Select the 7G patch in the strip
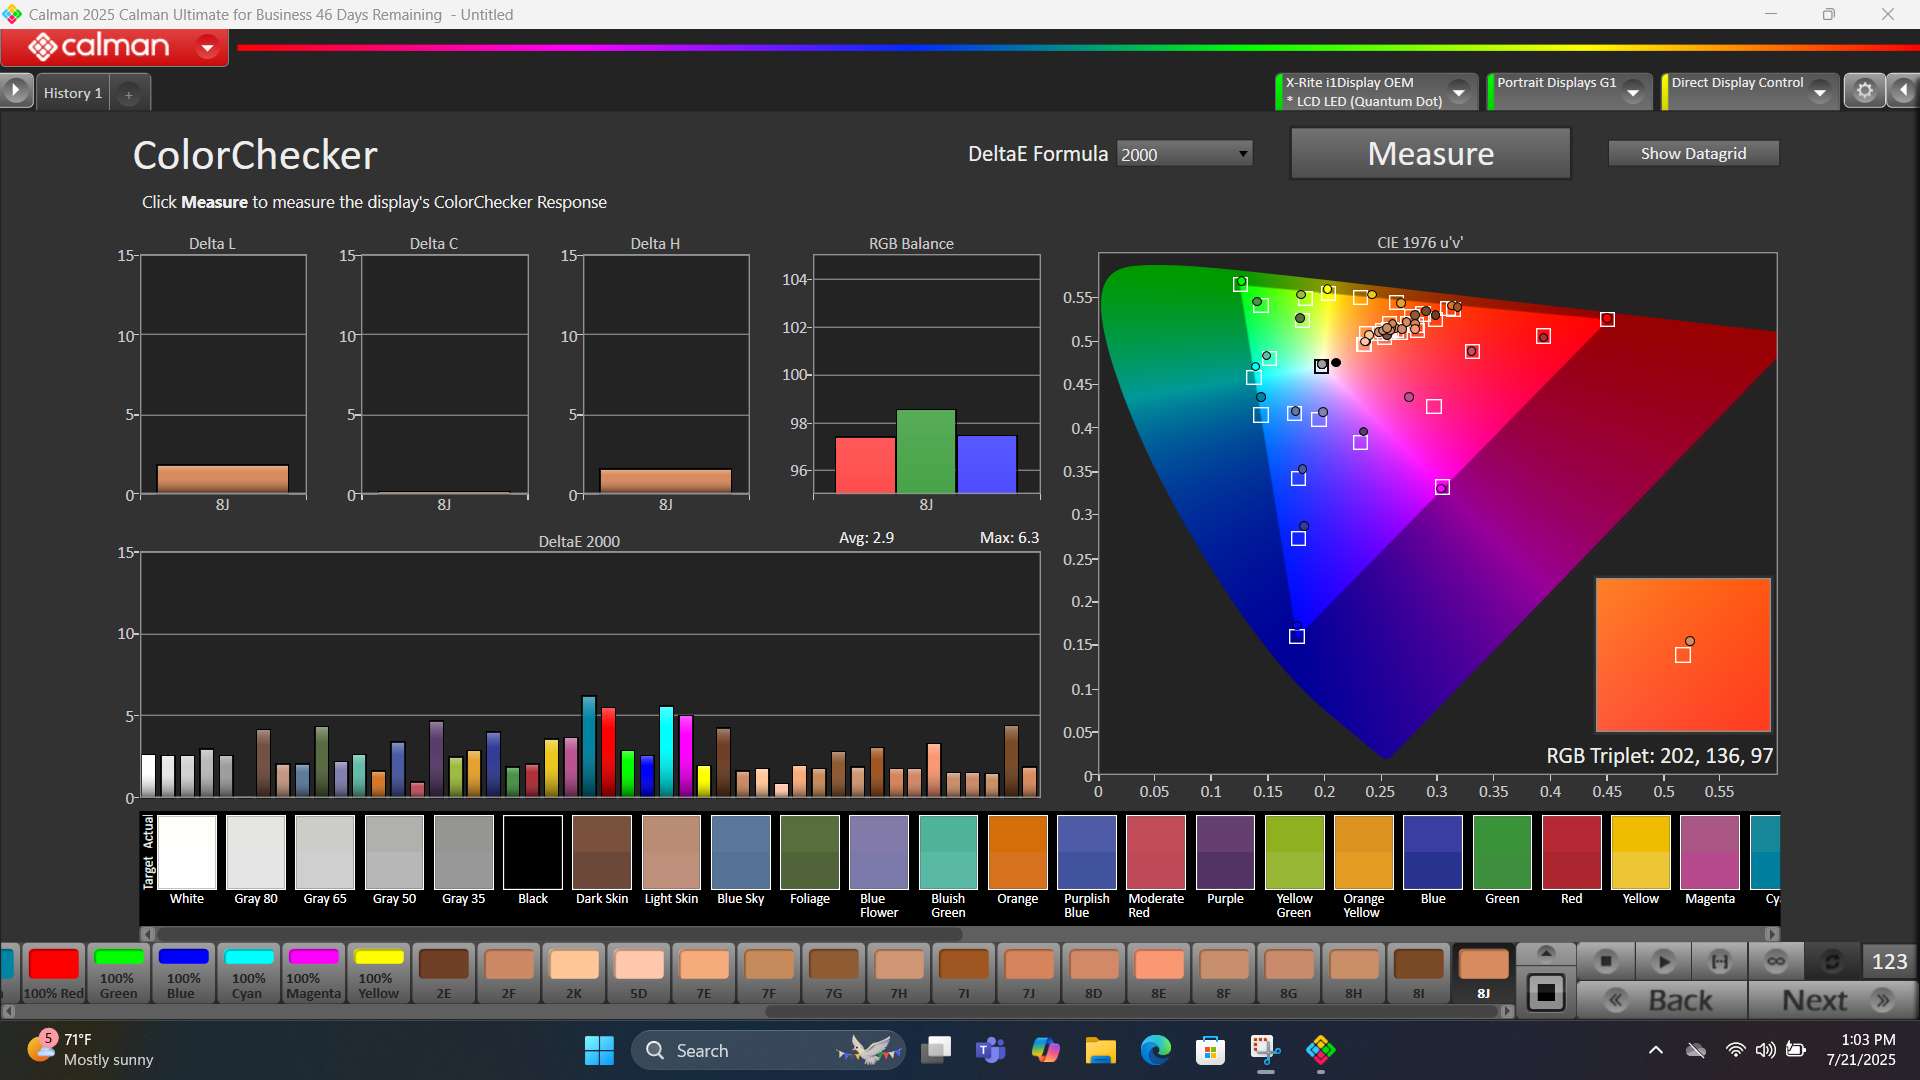Screen dimensions: 1920x1080 coord(834,973)
